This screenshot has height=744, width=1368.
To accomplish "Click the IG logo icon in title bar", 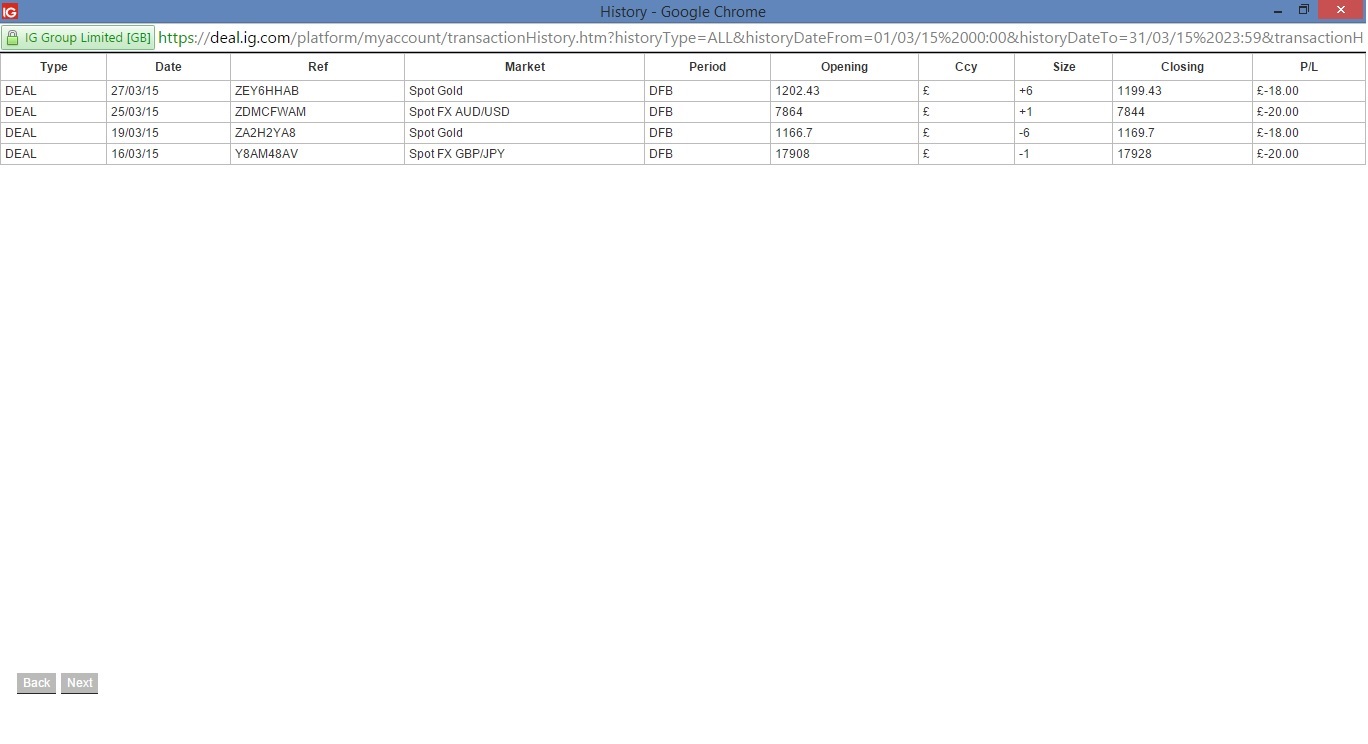I will coord(10,12).
